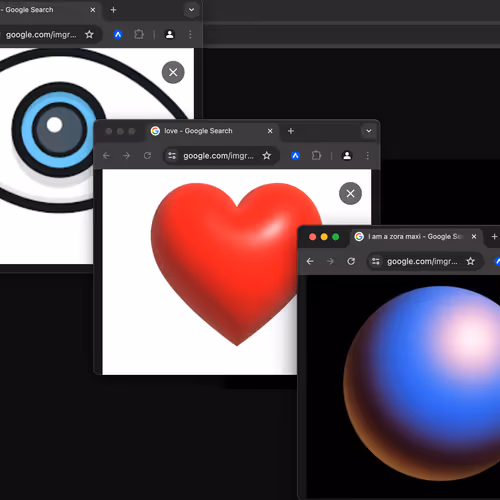Image resolution: width=500 pixels, height=500 pixels.
Task: Click the blue extension icon in the love window
Action: 295,156
